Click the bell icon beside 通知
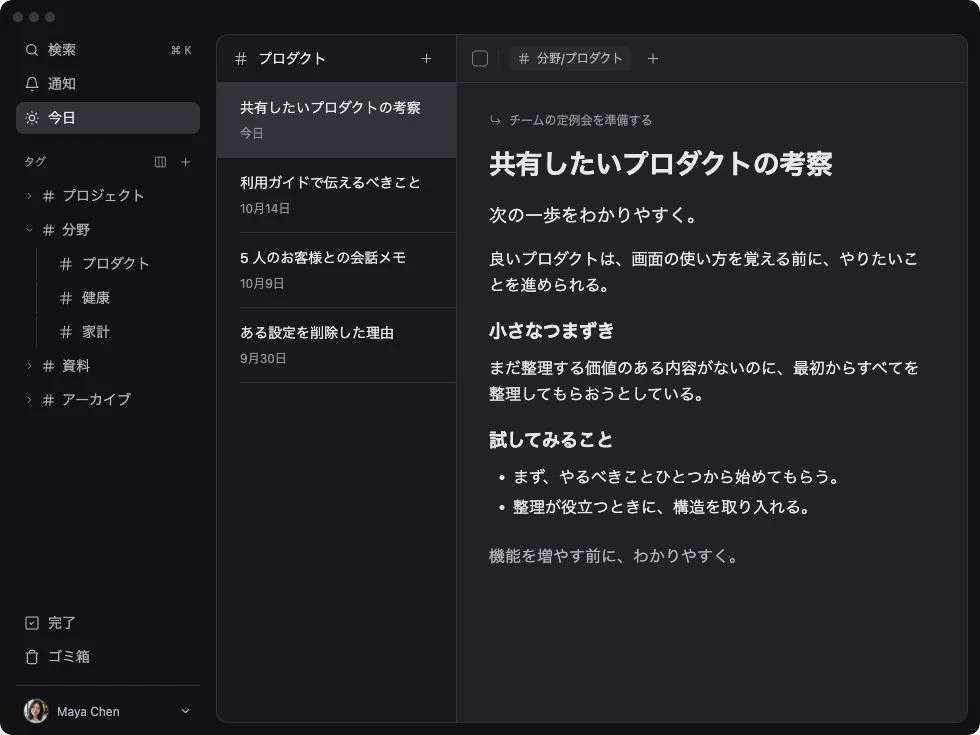 pyautogui.click(x=31, y=84)
